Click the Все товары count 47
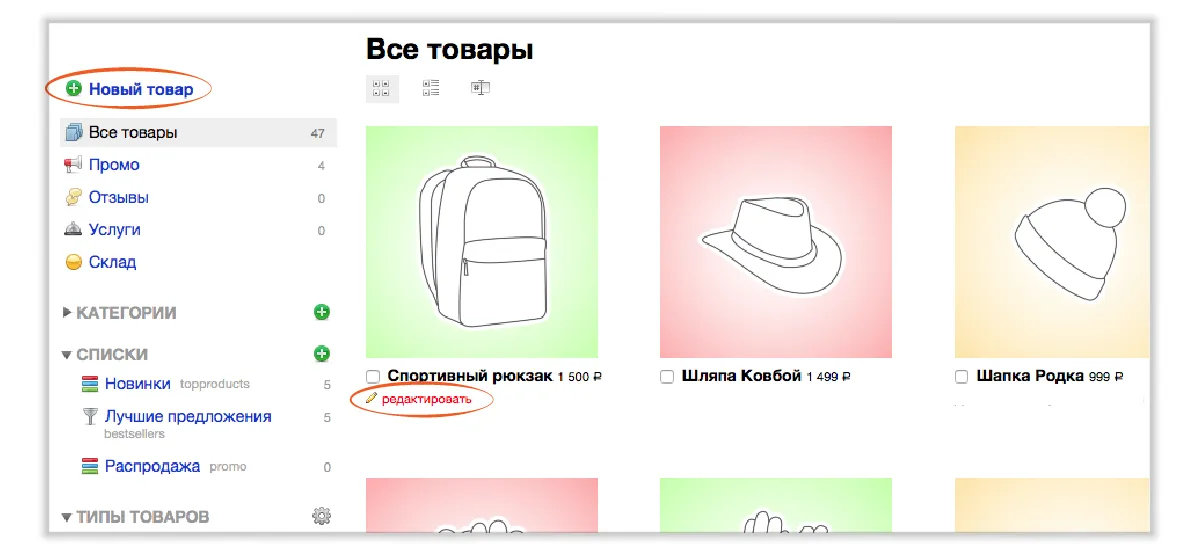This screenshot has height=560, width=1200. pyautogui.click(x=318, y=133)
